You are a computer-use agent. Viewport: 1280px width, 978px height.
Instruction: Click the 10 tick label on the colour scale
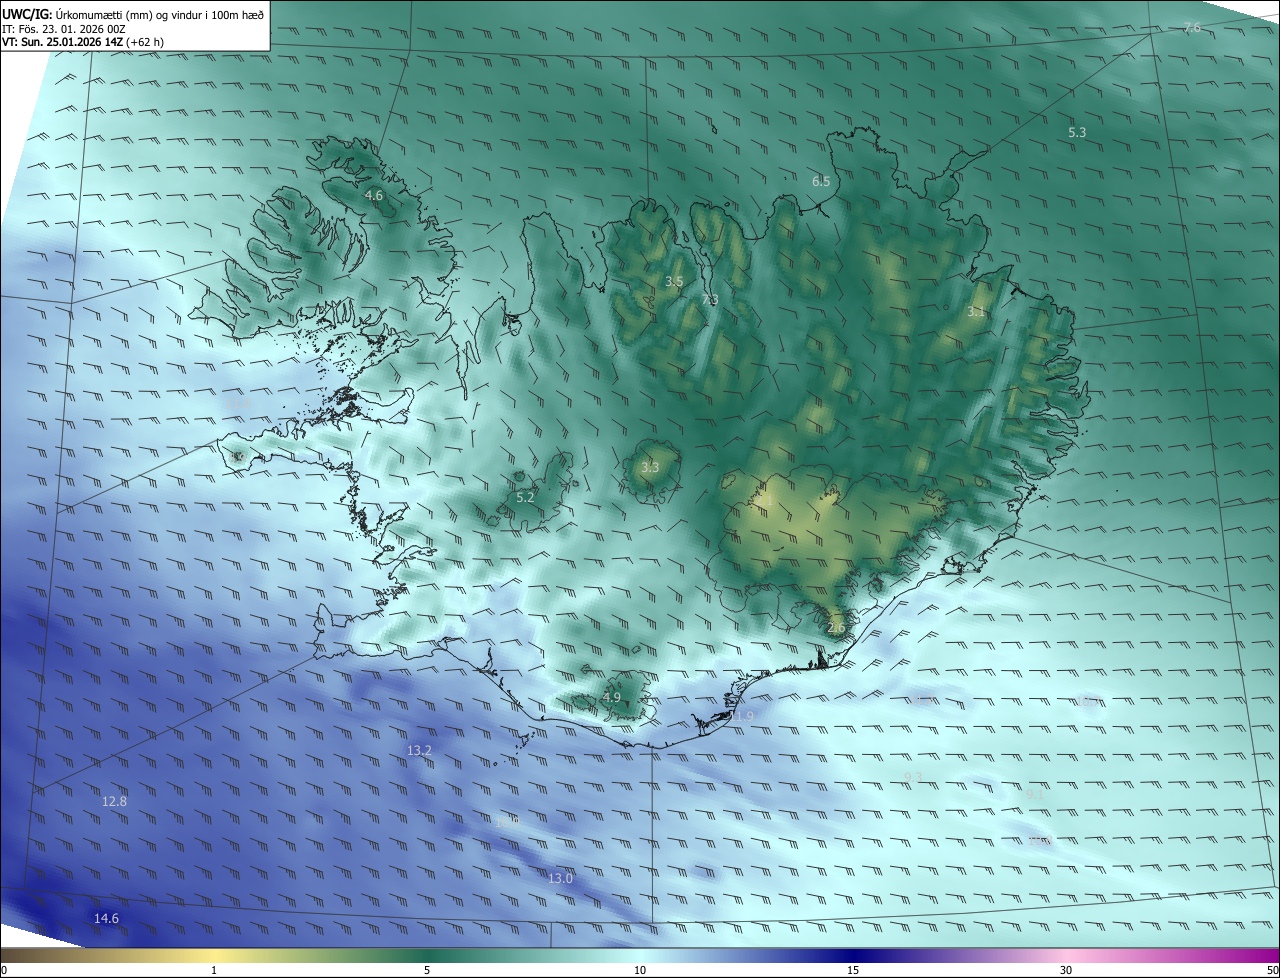[640, 970]
